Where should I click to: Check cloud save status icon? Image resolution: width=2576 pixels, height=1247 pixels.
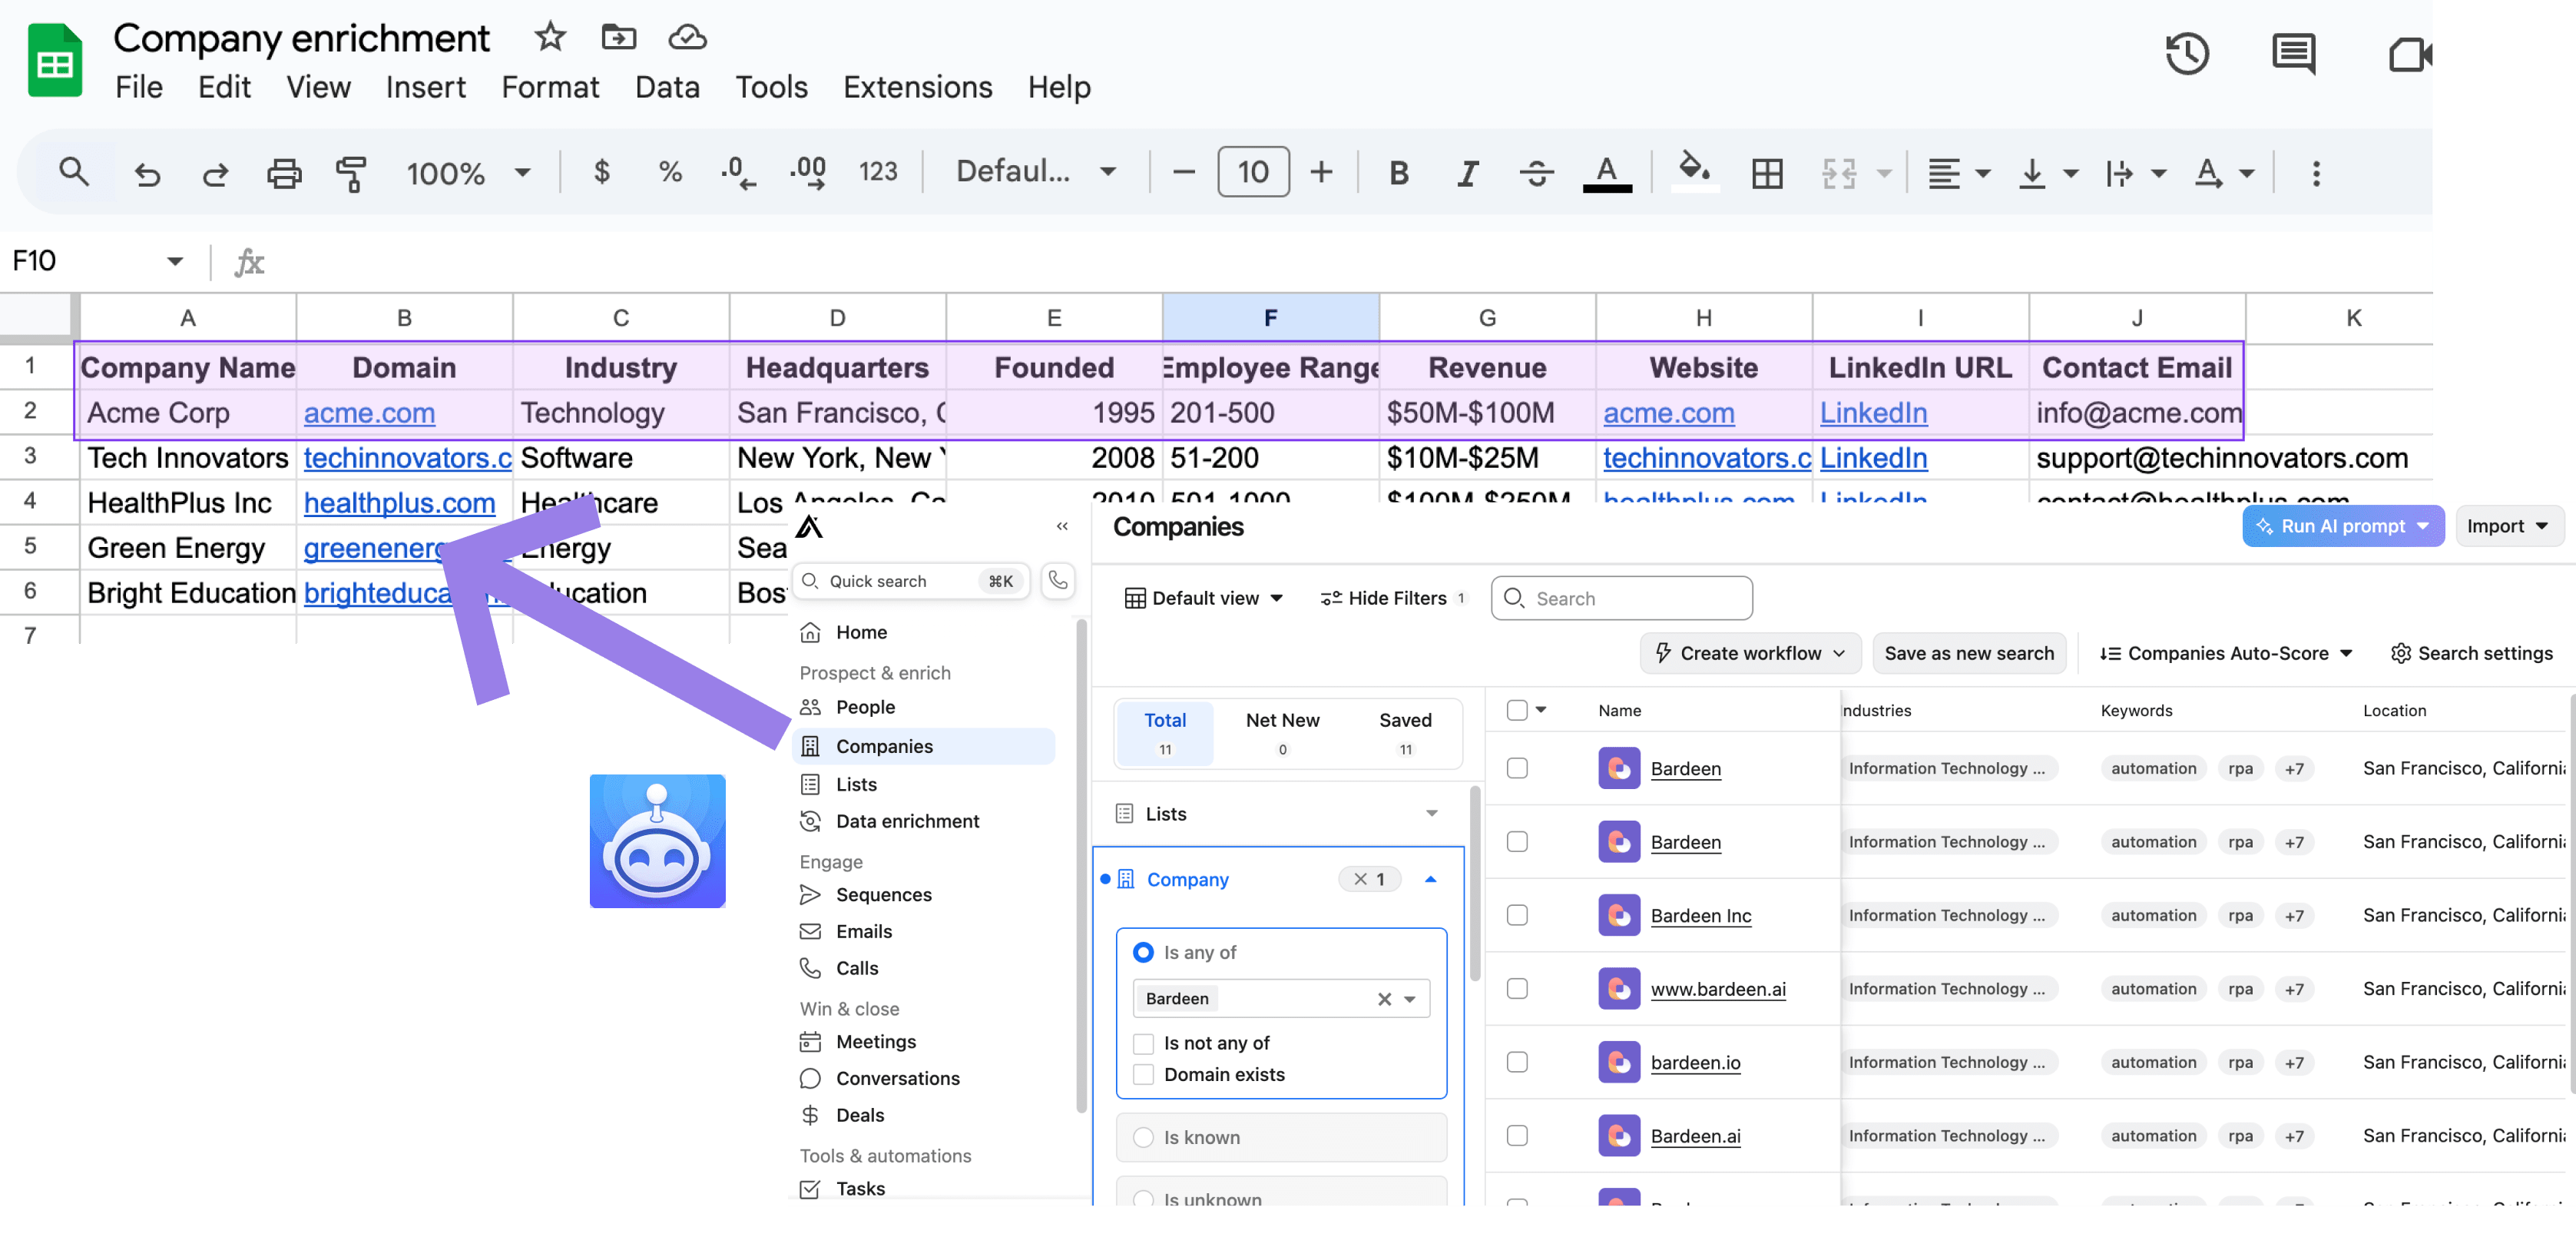687,37
